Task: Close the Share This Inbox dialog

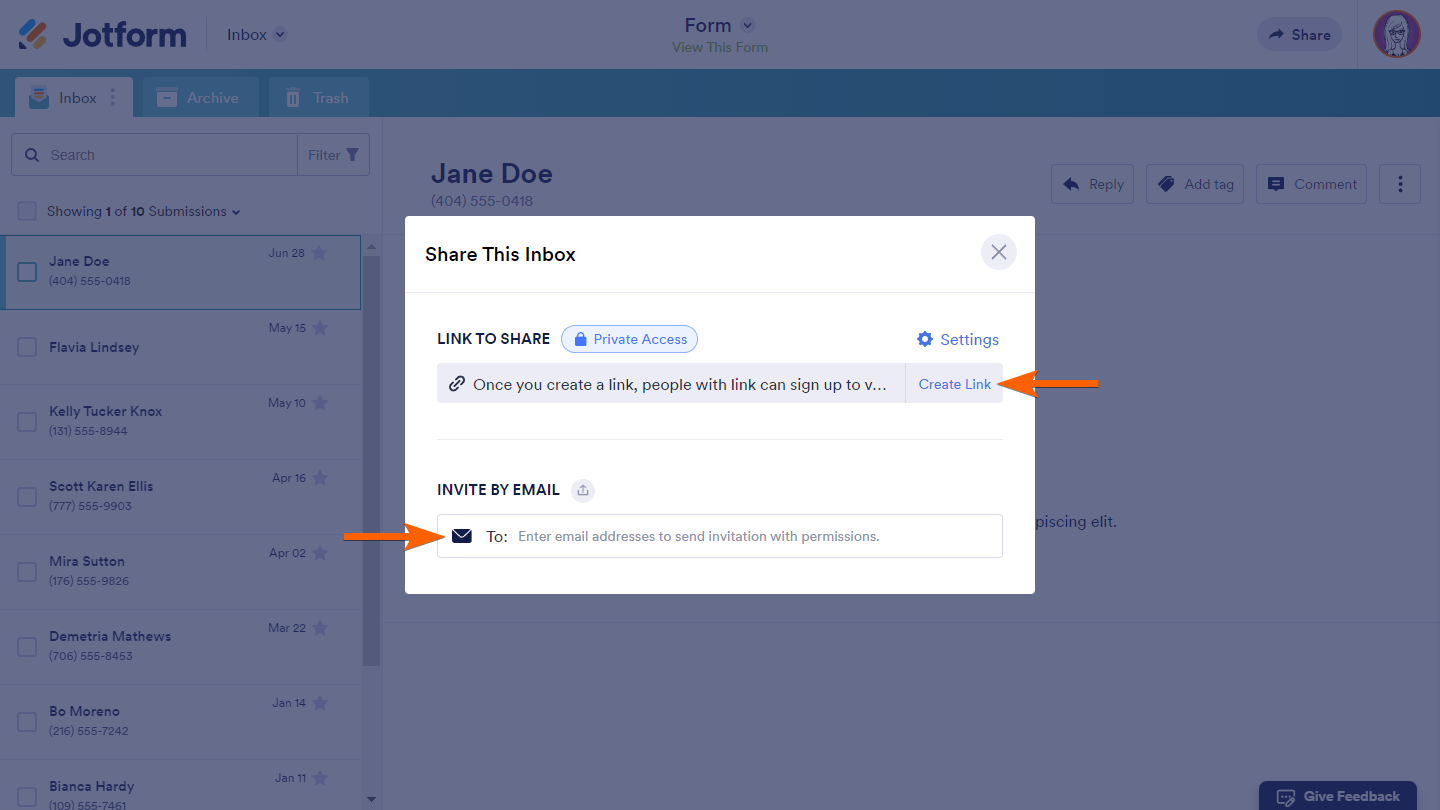Action: [998, 253]
